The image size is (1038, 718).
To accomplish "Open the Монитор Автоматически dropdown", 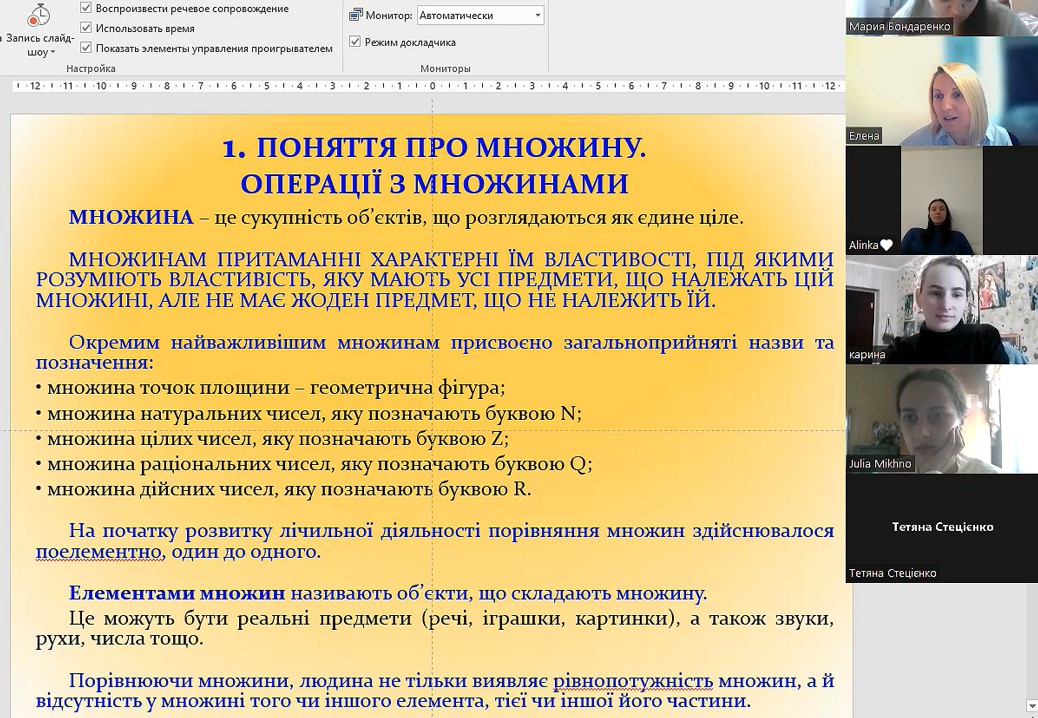I will tap(481, 15).
